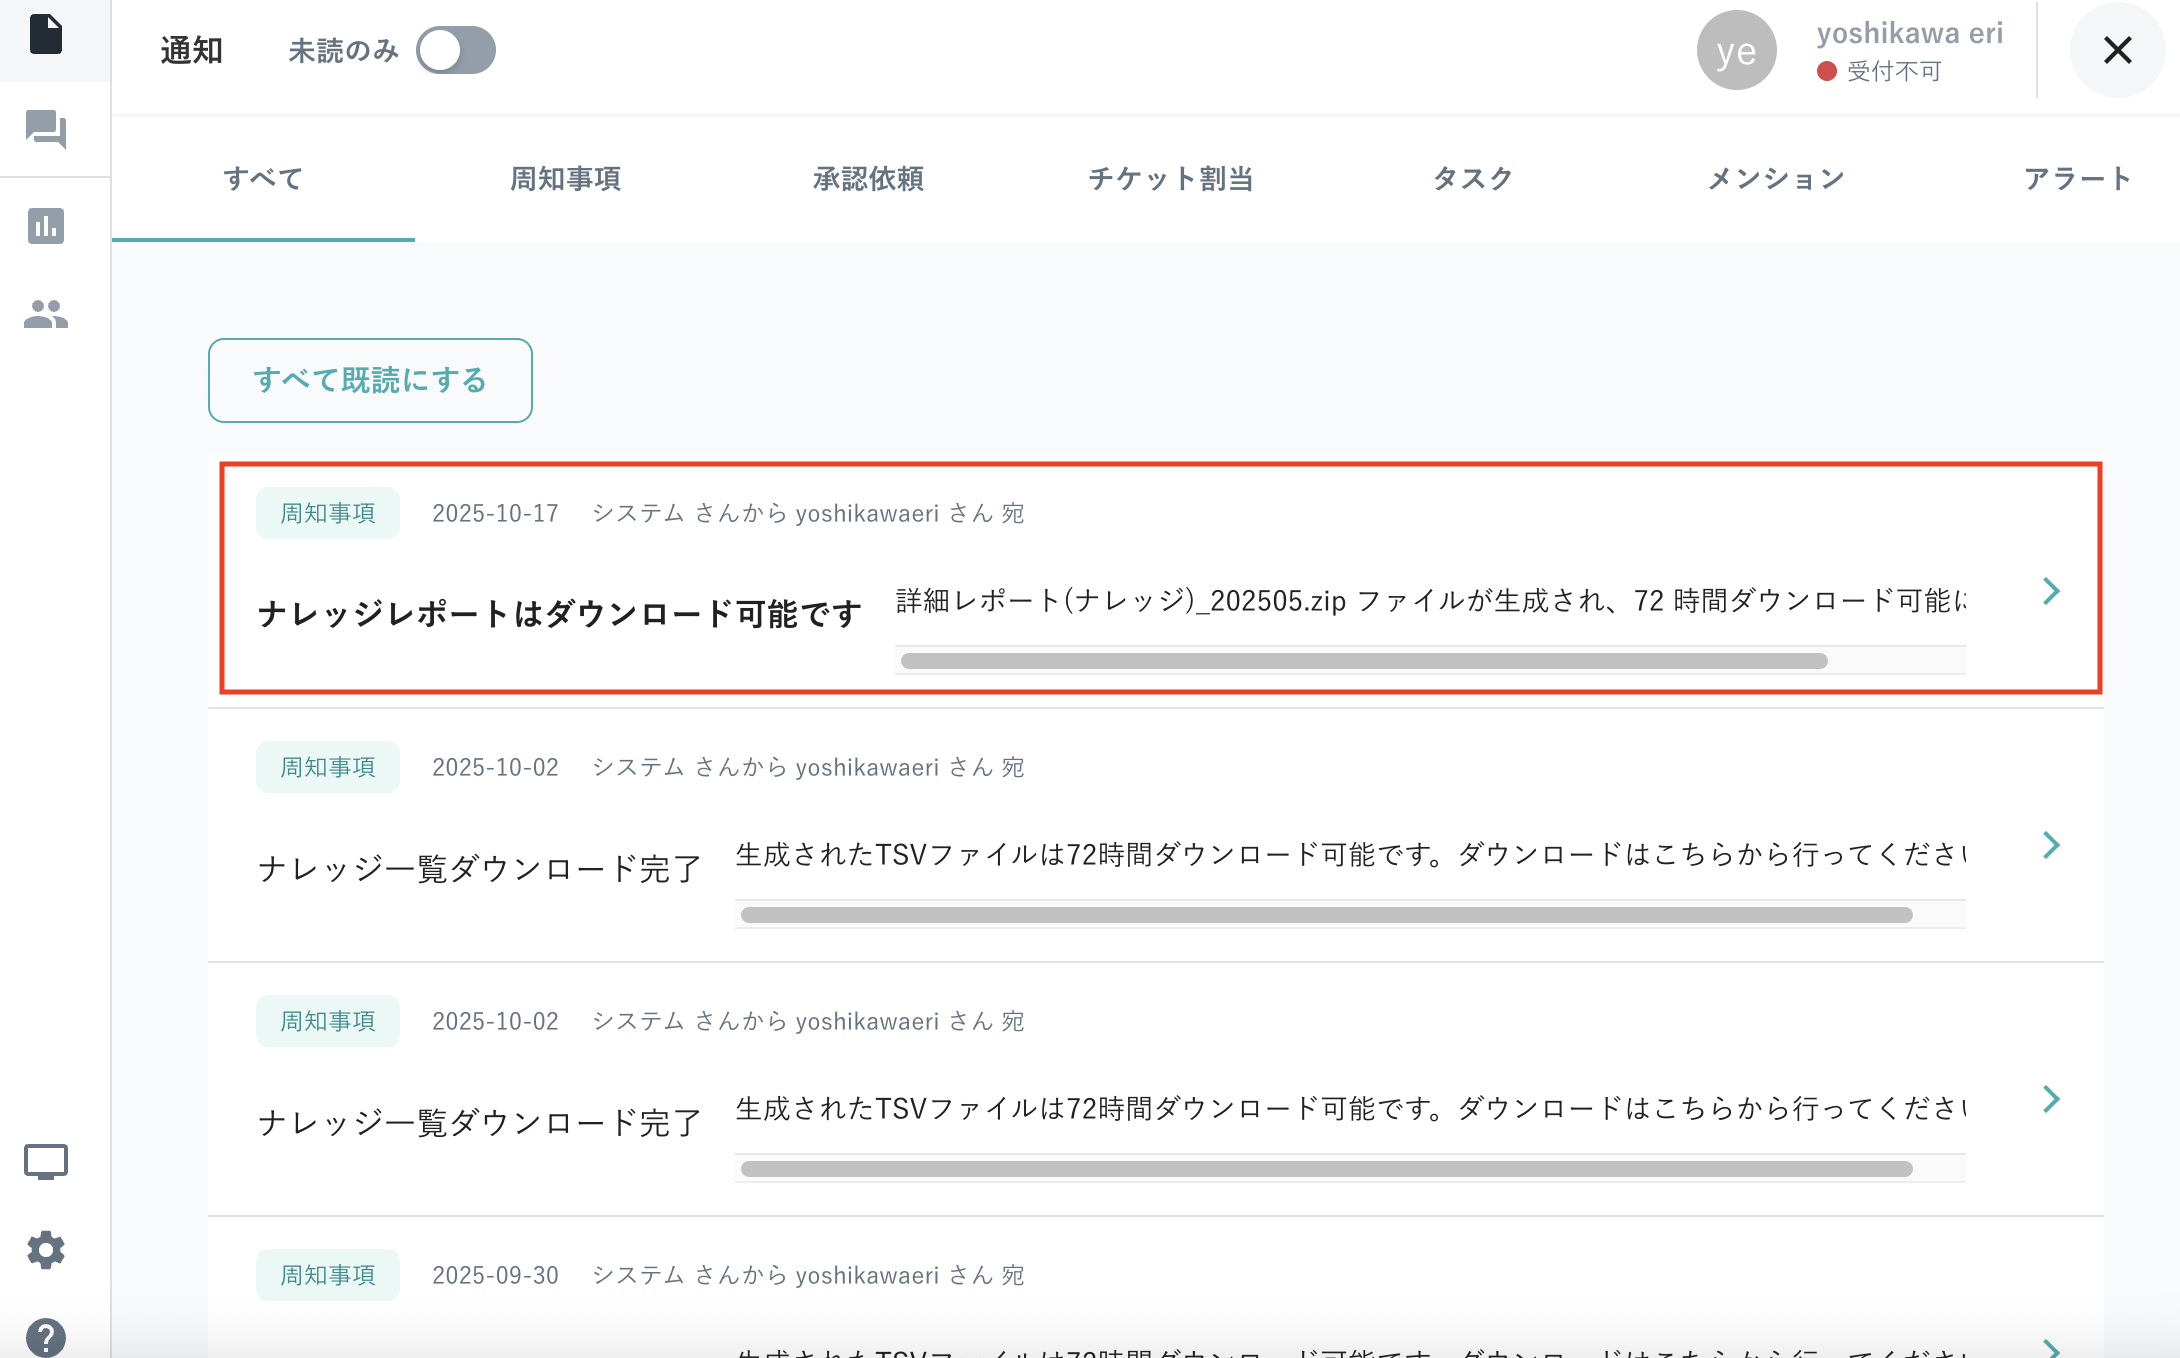The width and height of the screenshot is (2180, 1358).
Task: Click the ye user avatar
Action: point(1736,51)
